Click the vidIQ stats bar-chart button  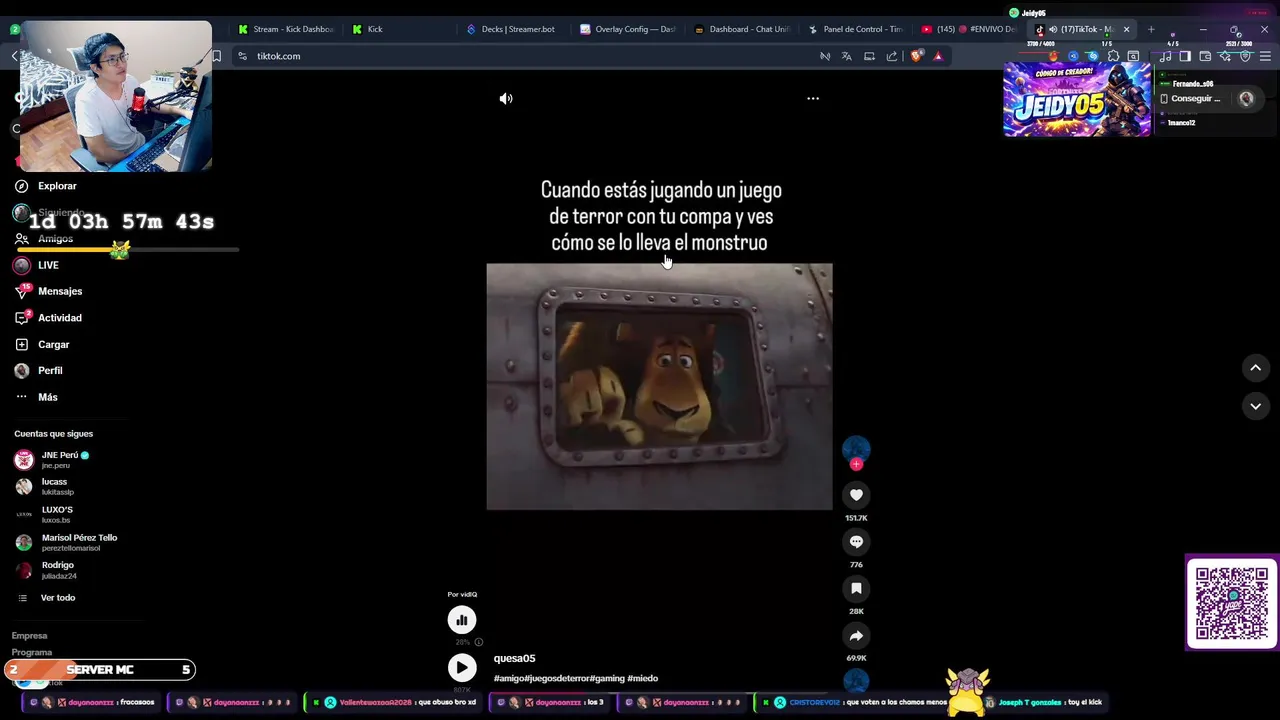coord(462,620)
